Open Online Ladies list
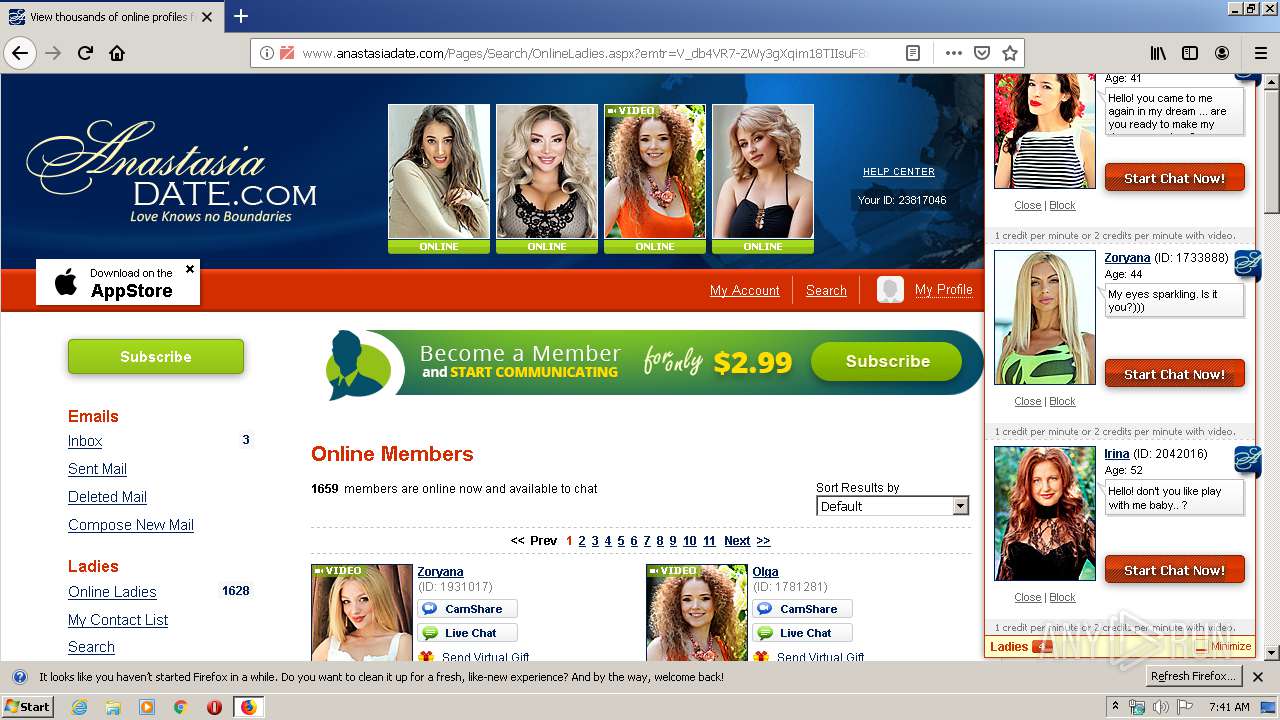Screen dimensions: 1280x720 pos(112,592)
